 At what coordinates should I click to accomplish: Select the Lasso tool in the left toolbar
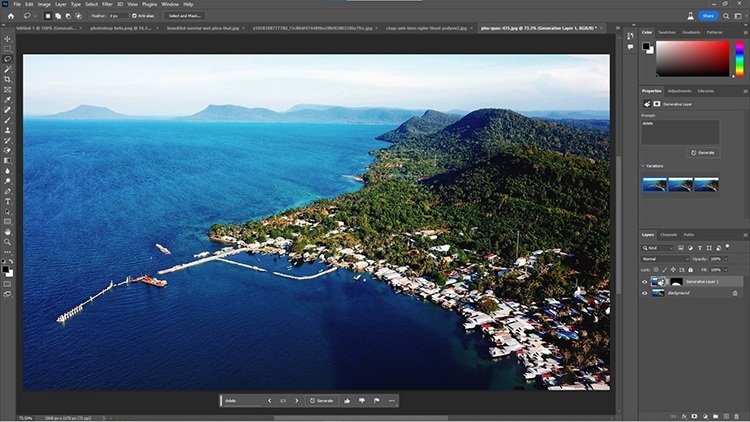pyautogui.click(x=7, y=59)
